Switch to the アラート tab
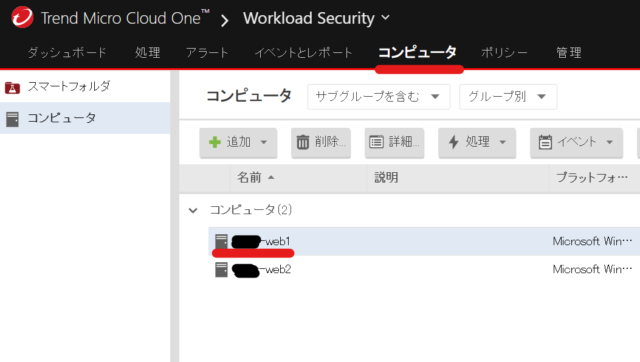The height and width of the screenshot is (362, 640). (207, 53)
